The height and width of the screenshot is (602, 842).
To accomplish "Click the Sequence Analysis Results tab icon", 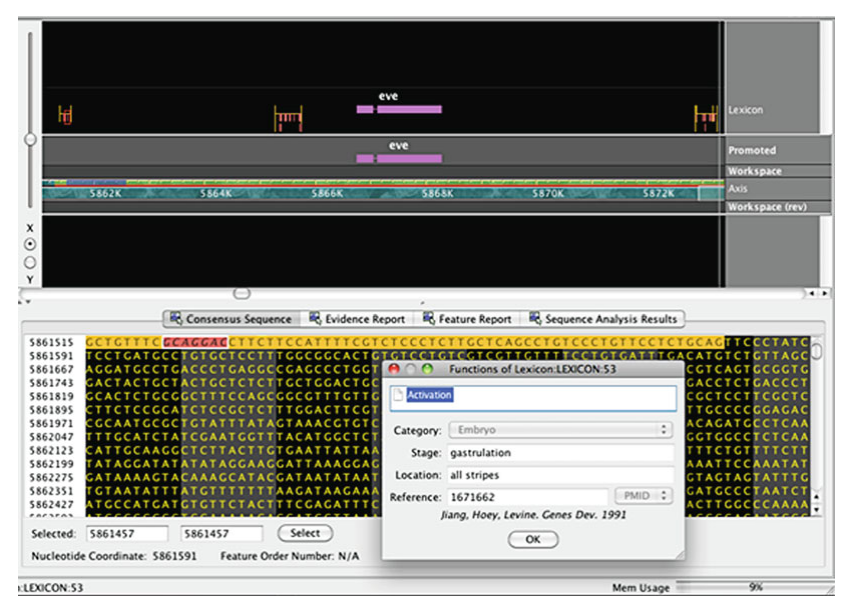I will 535,318.
